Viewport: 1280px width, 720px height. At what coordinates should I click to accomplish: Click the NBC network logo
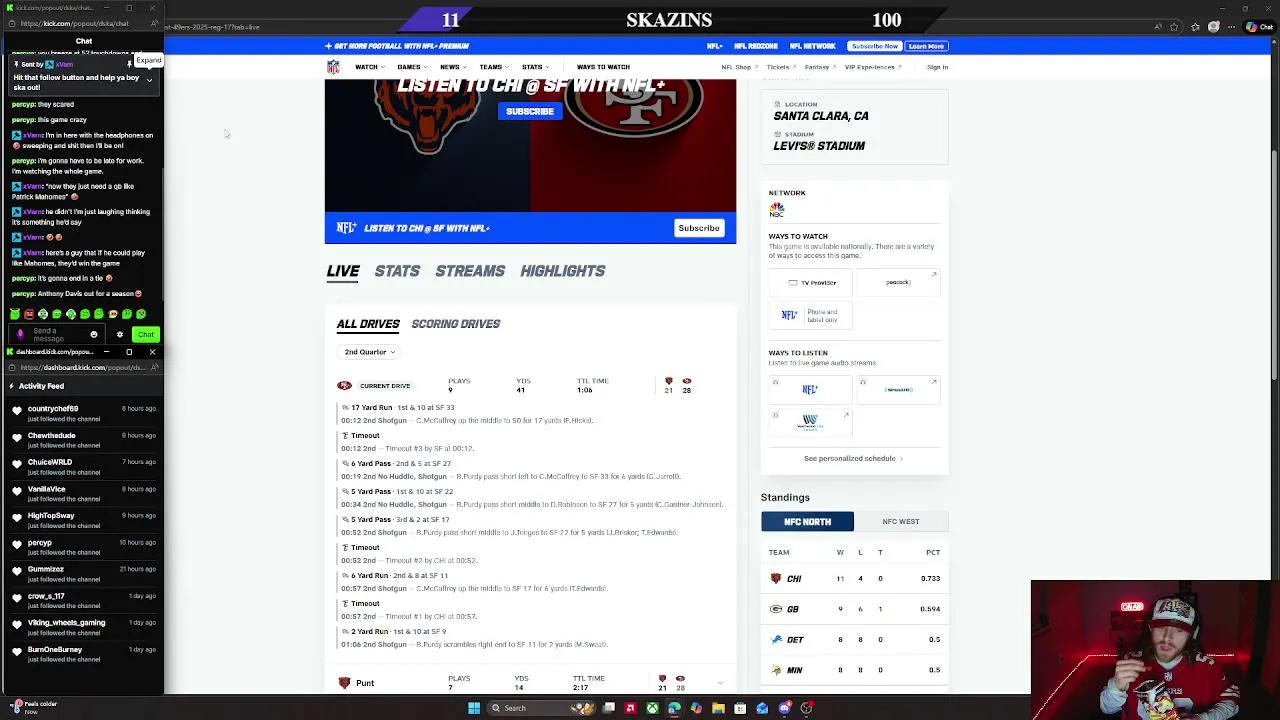[777, 210]
